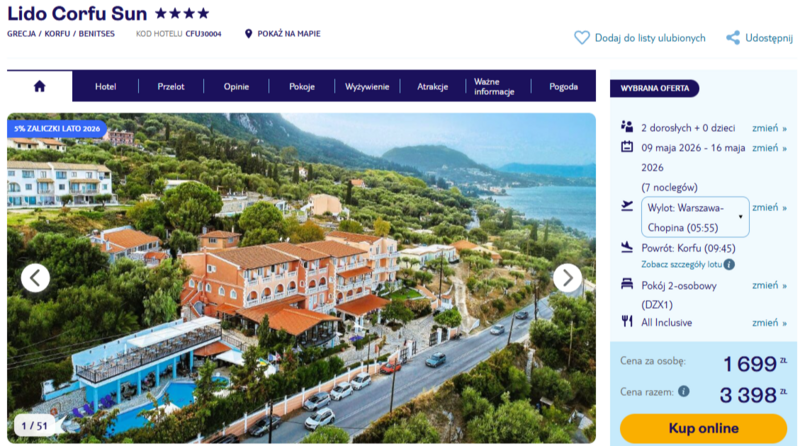Click total price info icon

click(683, 392)
